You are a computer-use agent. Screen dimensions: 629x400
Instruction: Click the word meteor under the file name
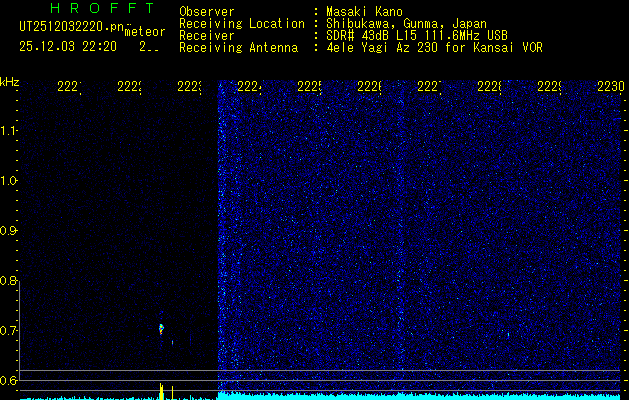pos(145,32)
